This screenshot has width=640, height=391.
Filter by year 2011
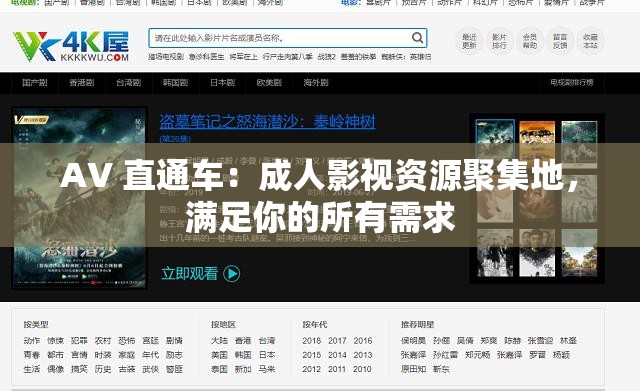[x=337, y=369]
